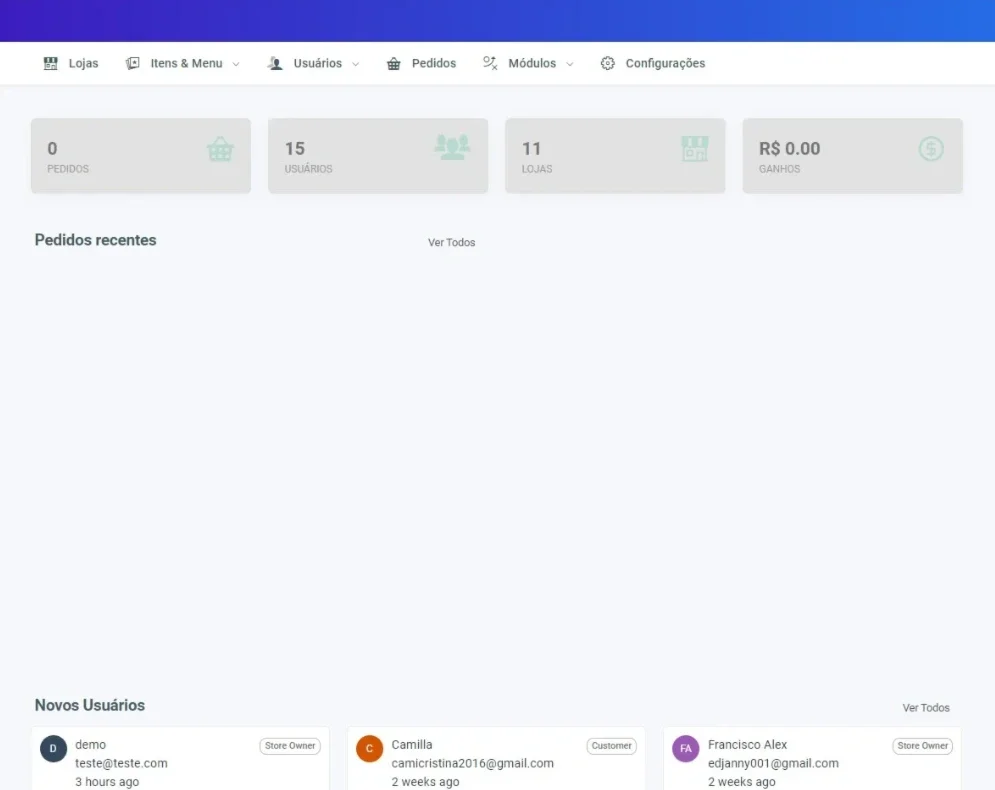The height and width of the screenshot is (790, 995).
Task: Click the 'D' avatar of the demo user
Action: click(x=53, y=749)
